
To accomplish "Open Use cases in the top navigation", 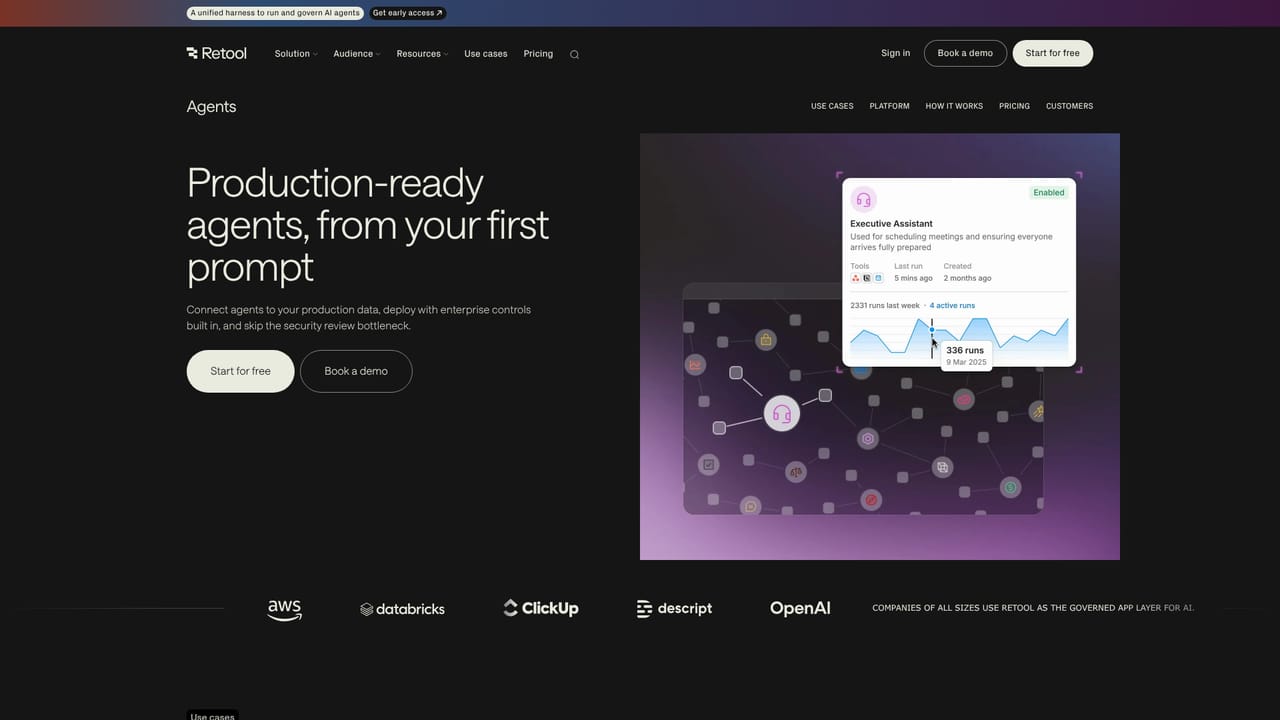I will click(486, 54).
